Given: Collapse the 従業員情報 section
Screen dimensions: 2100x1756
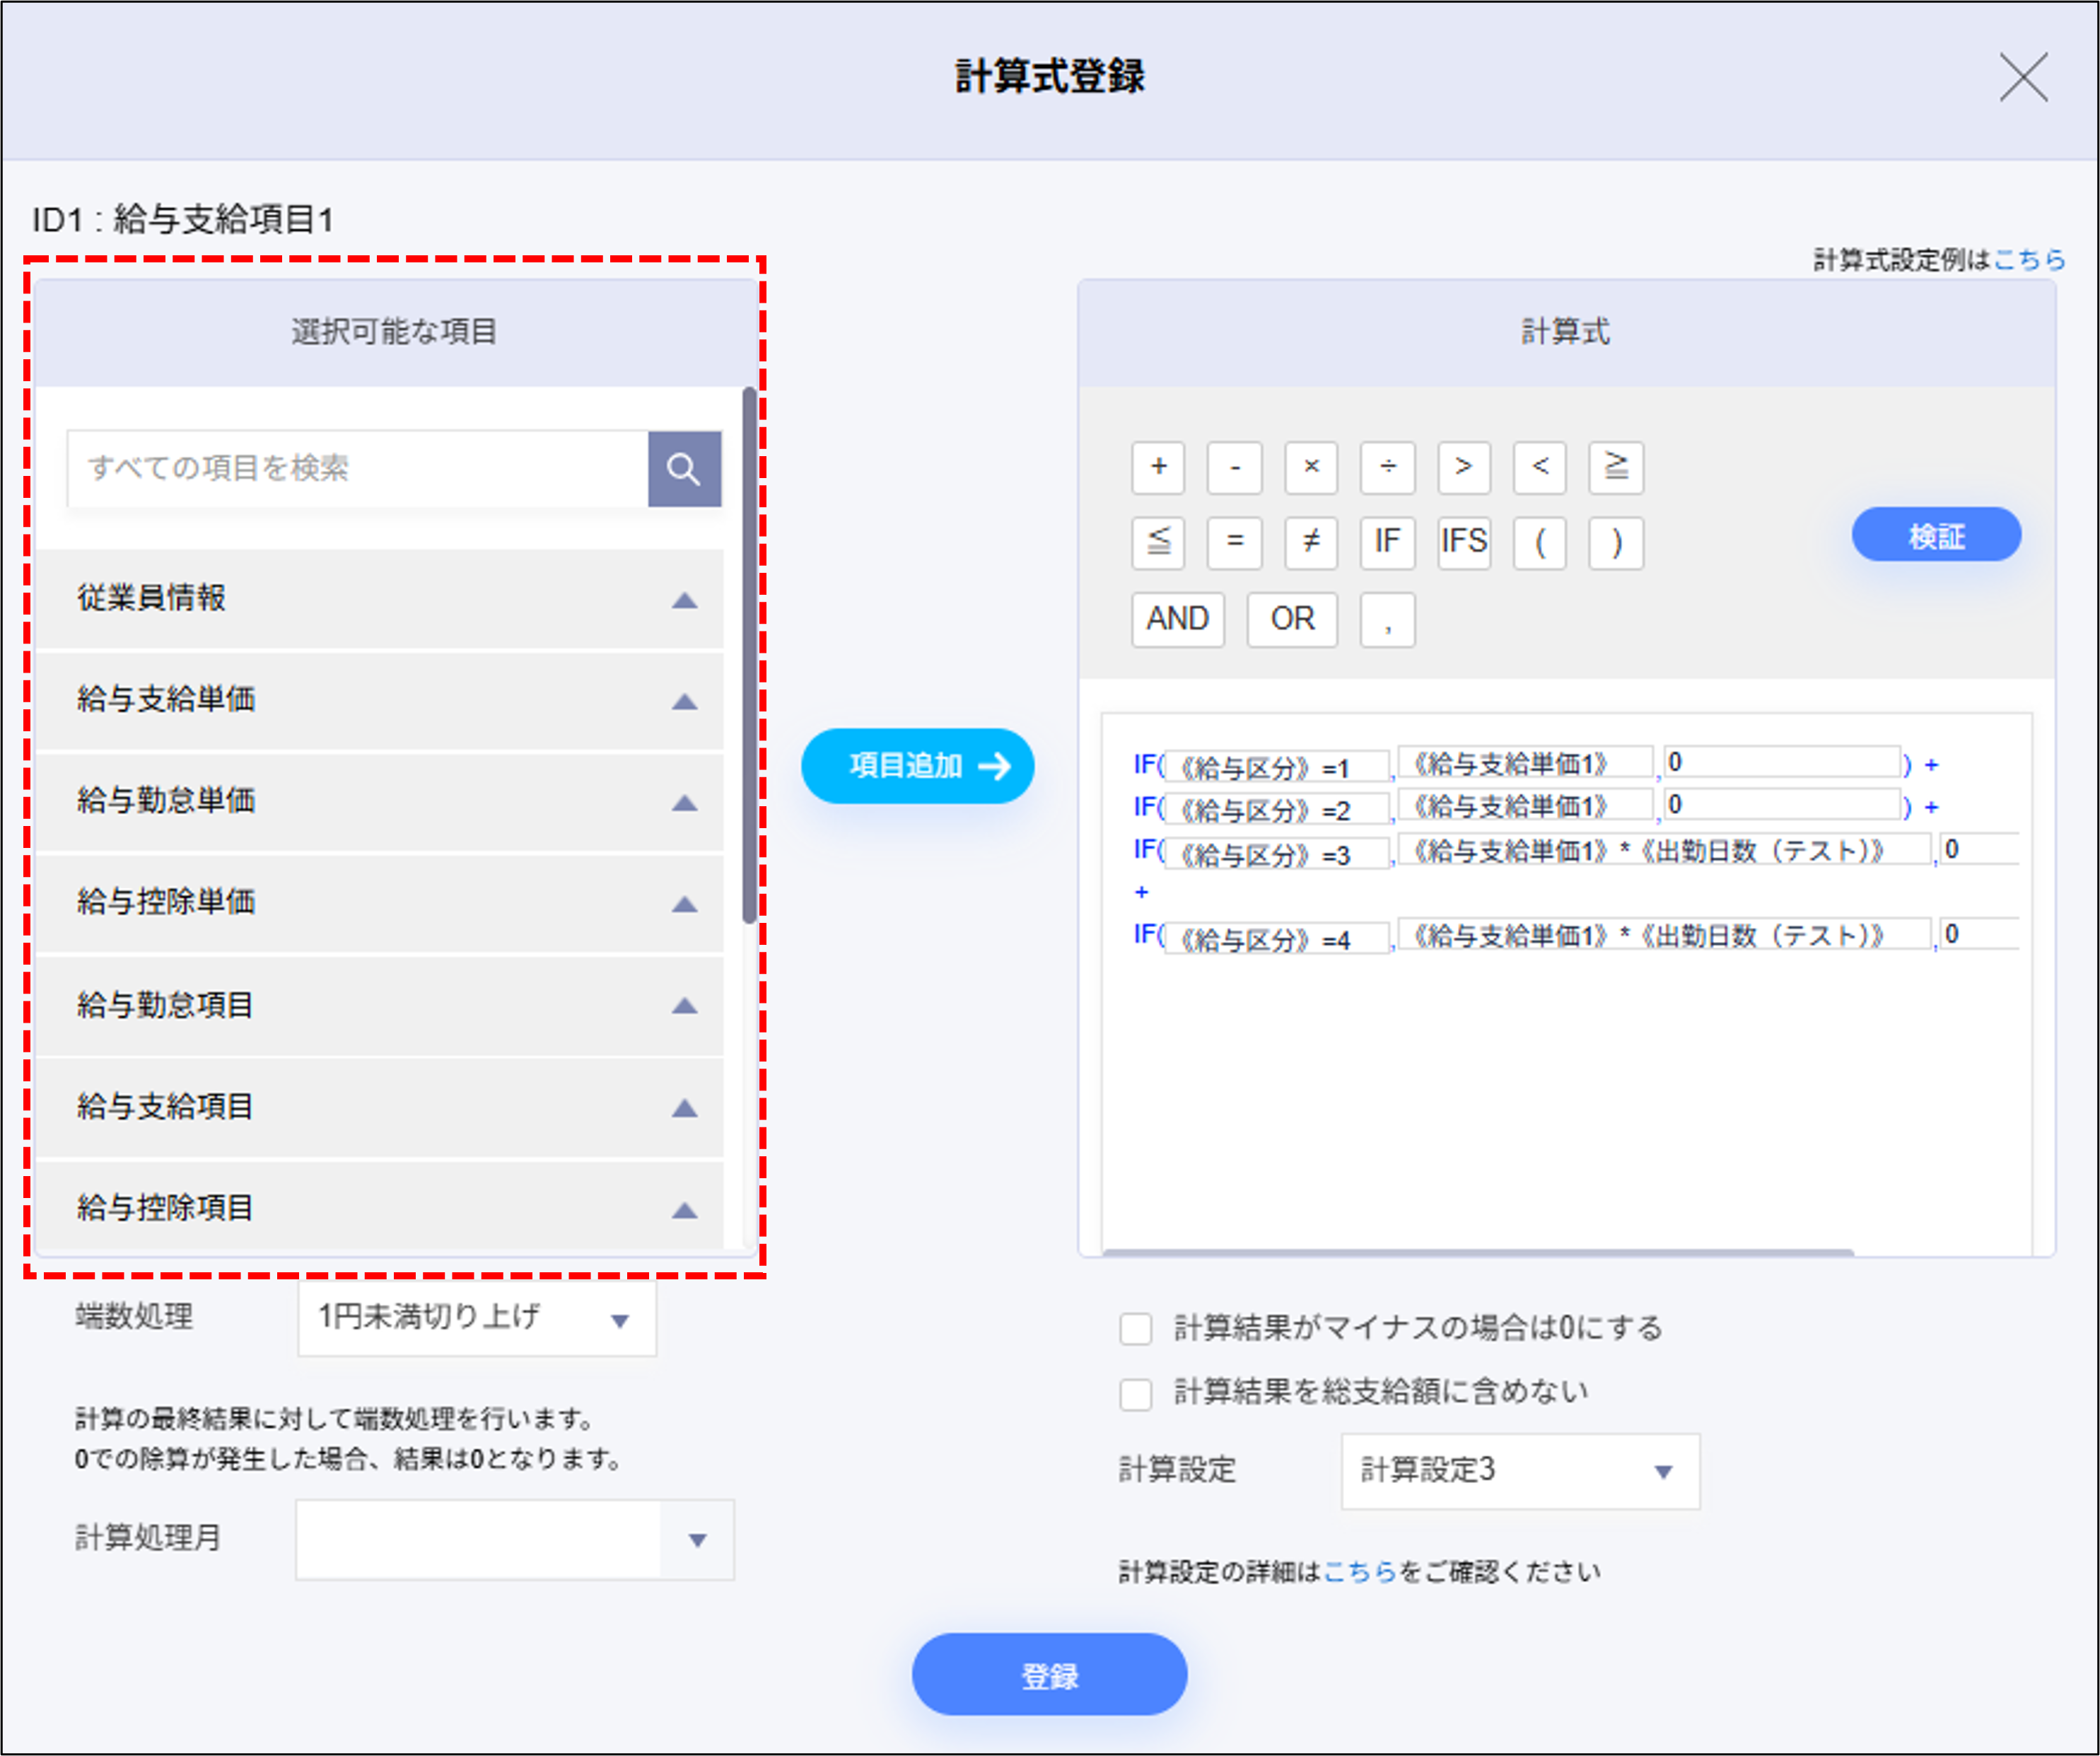Looking at the screenshot, I should pos(686,600).
